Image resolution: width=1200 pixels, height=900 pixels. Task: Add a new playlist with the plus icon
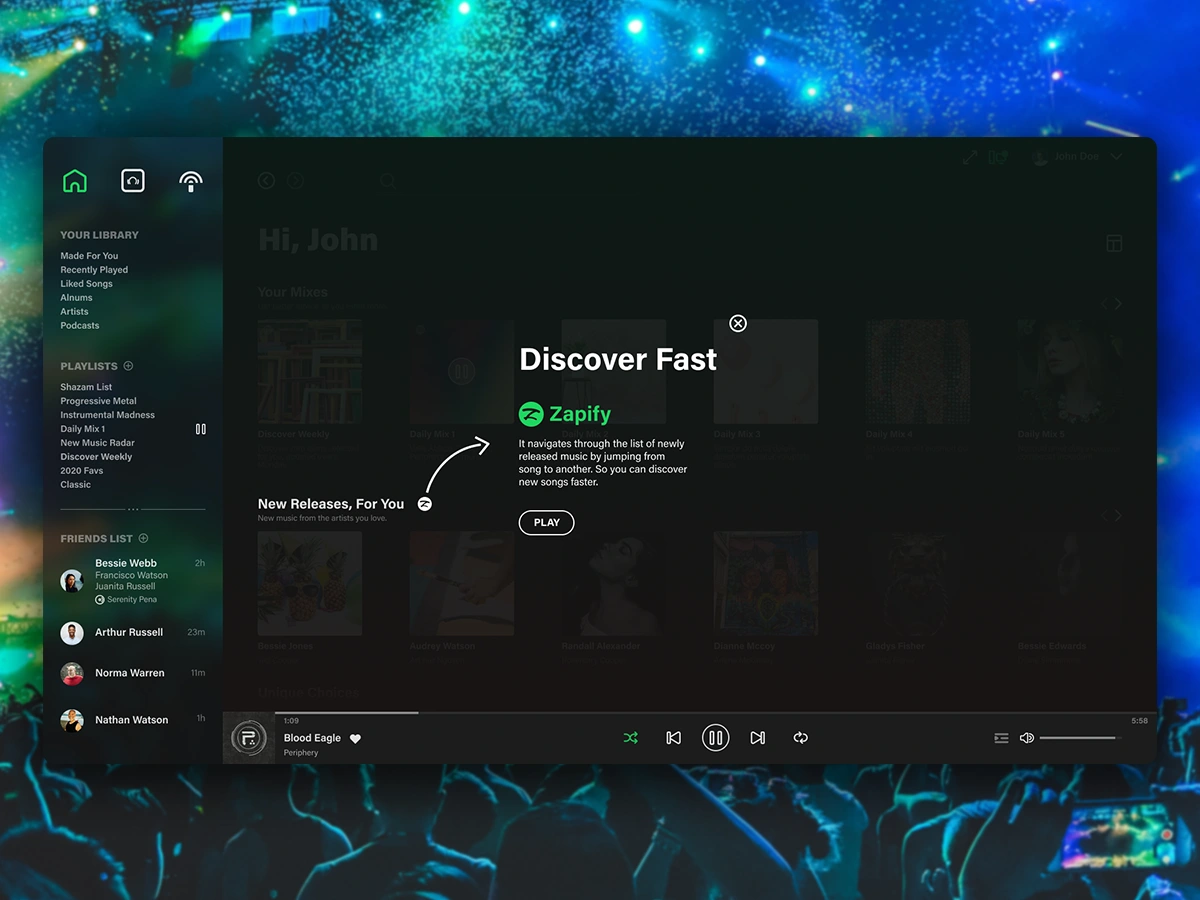(x=128, y=366)
